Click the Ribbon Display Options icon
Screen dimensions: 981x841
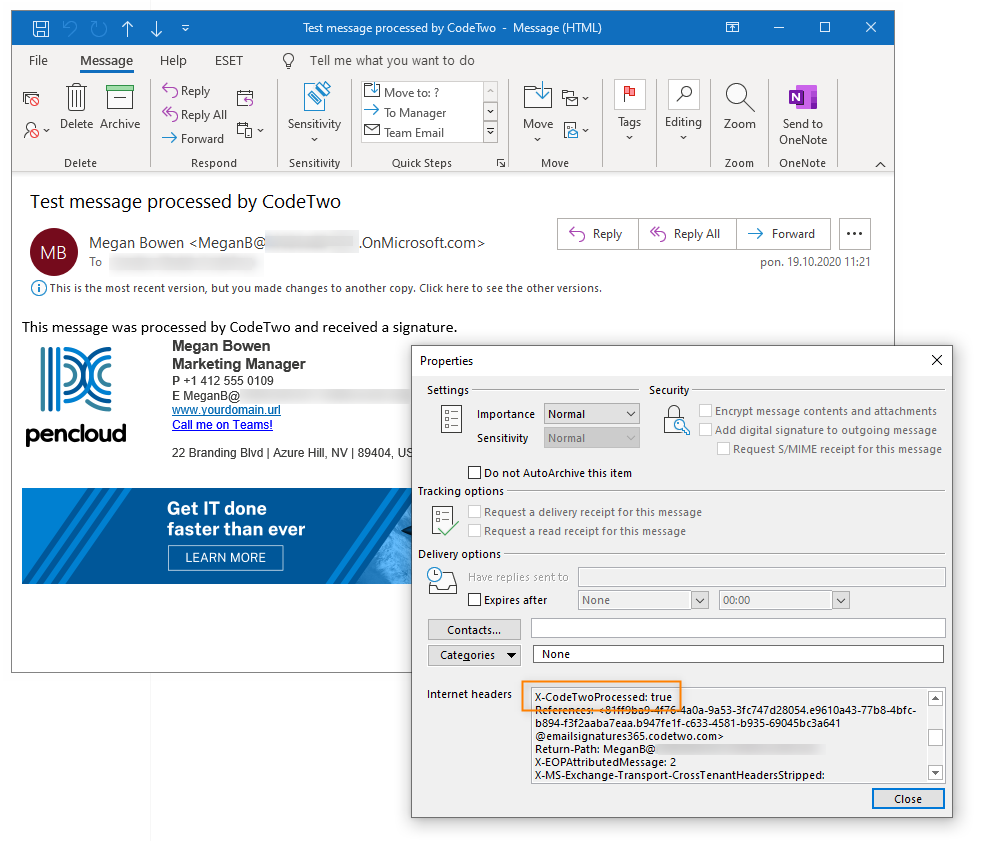pos(733,28)
